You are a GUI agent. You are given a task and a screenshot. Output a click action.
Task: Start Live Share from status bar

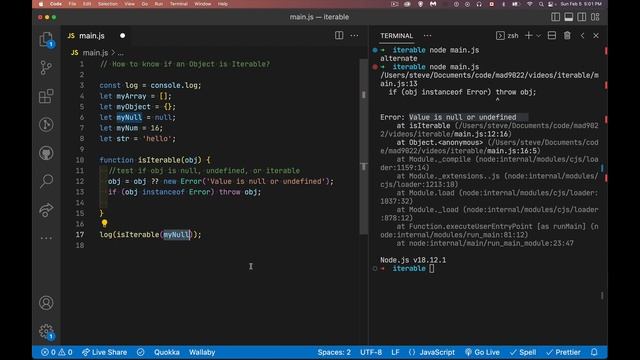pos(104,352)
